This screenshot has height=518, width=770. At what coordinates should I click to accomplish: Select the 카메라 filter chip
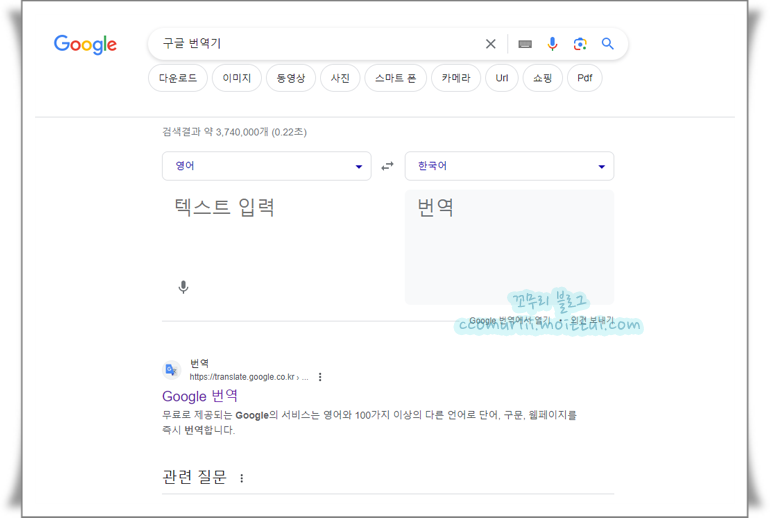click(x=456, y=78)
